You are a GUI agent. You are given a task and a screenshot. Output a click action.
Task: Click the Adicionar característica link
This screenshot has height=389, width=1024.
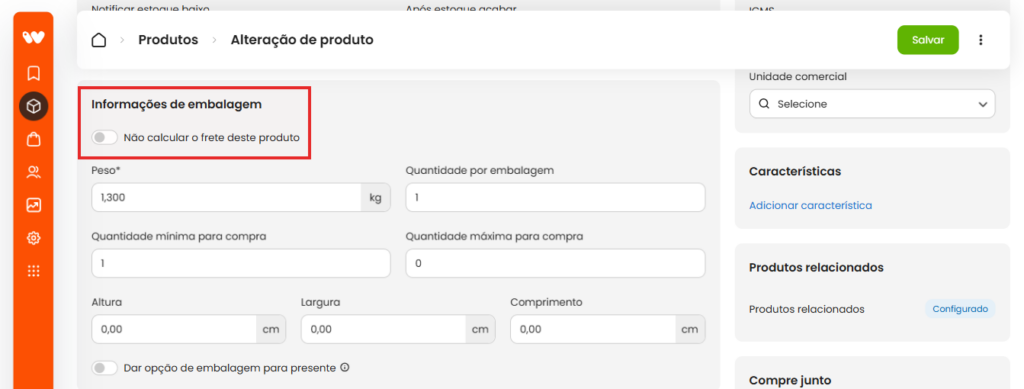point(810,205)
